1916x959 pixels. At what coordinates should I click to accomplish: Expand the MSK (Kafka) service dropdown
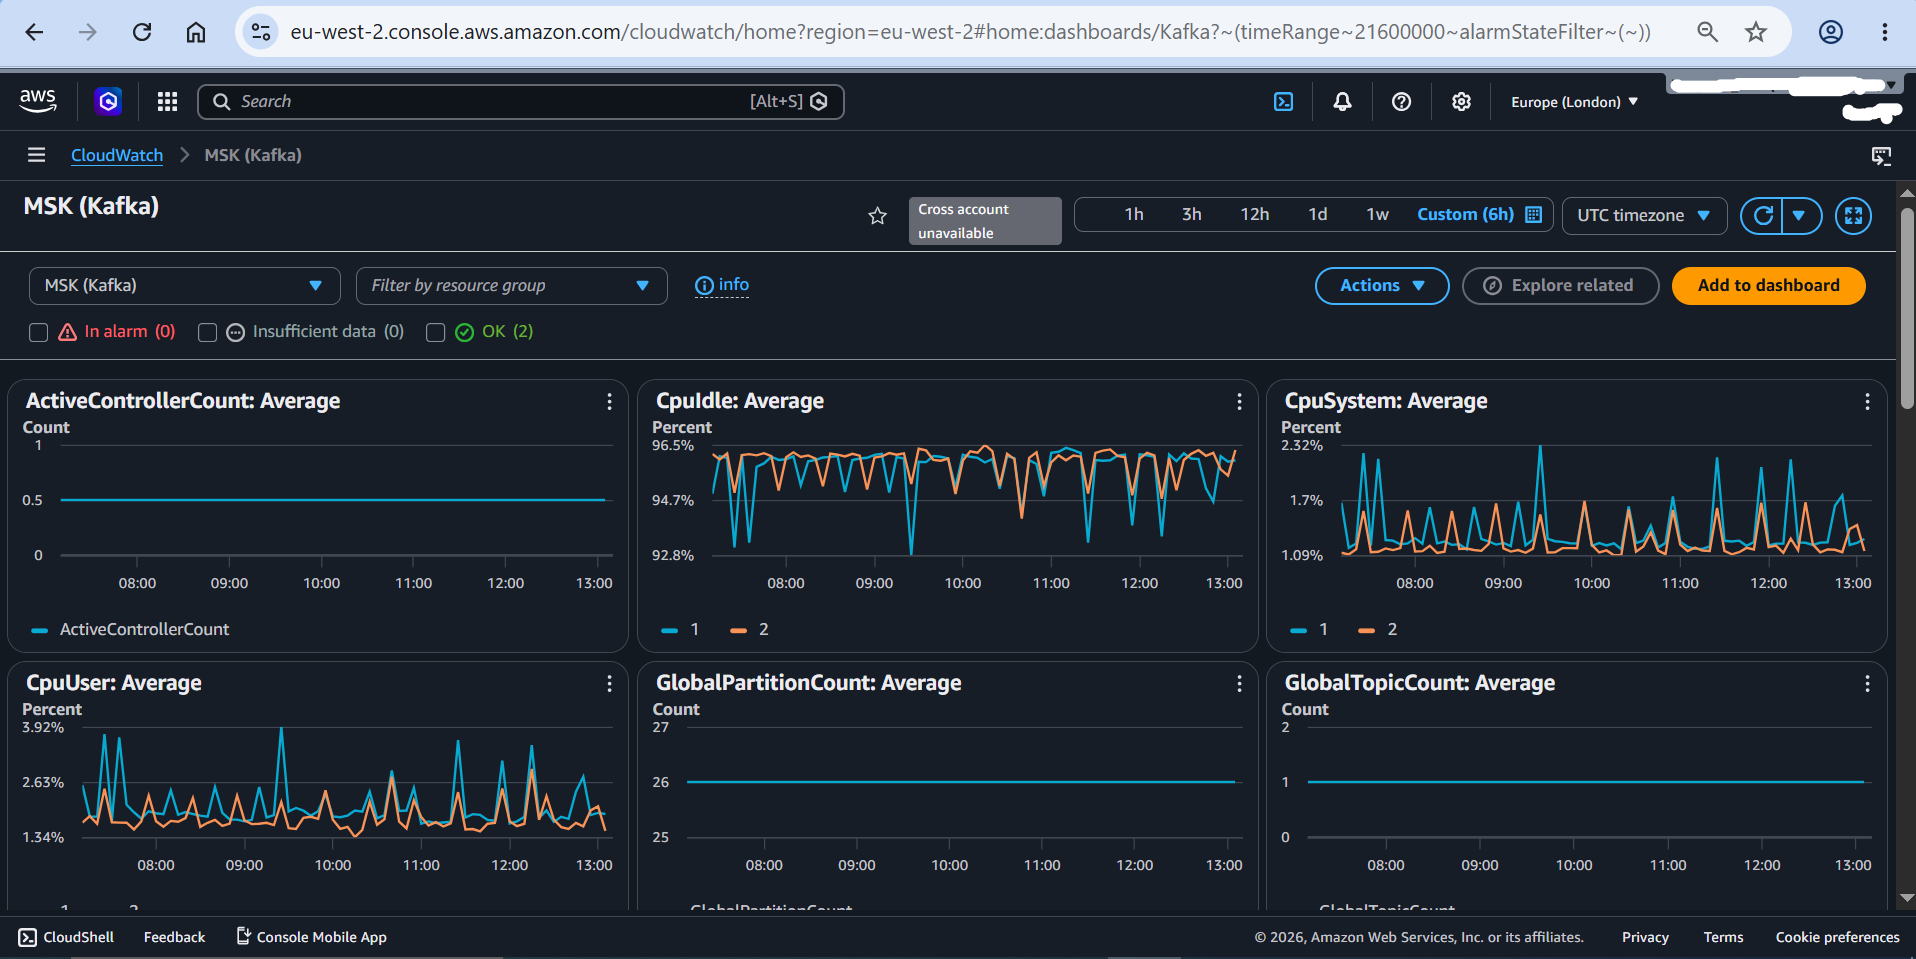tap(185, 286)
